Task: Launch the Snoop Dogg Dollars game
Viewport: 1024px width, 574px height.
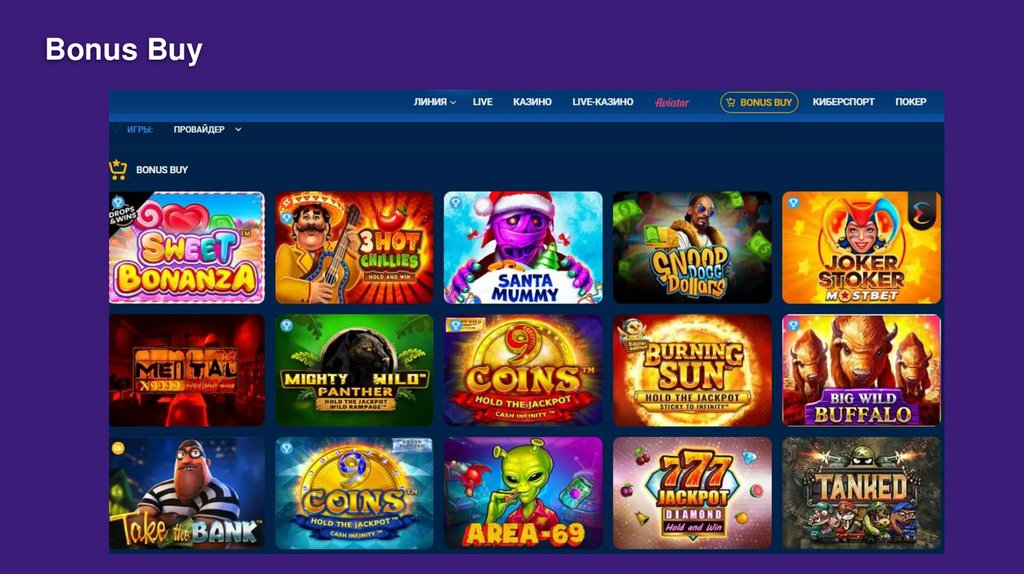Action: 692,247
